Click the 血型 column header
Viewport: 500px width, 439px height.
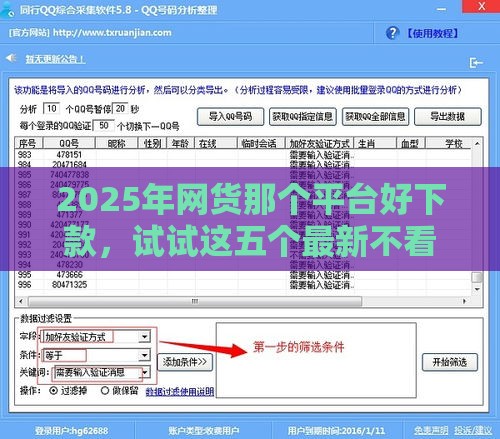tap(411, 143)
